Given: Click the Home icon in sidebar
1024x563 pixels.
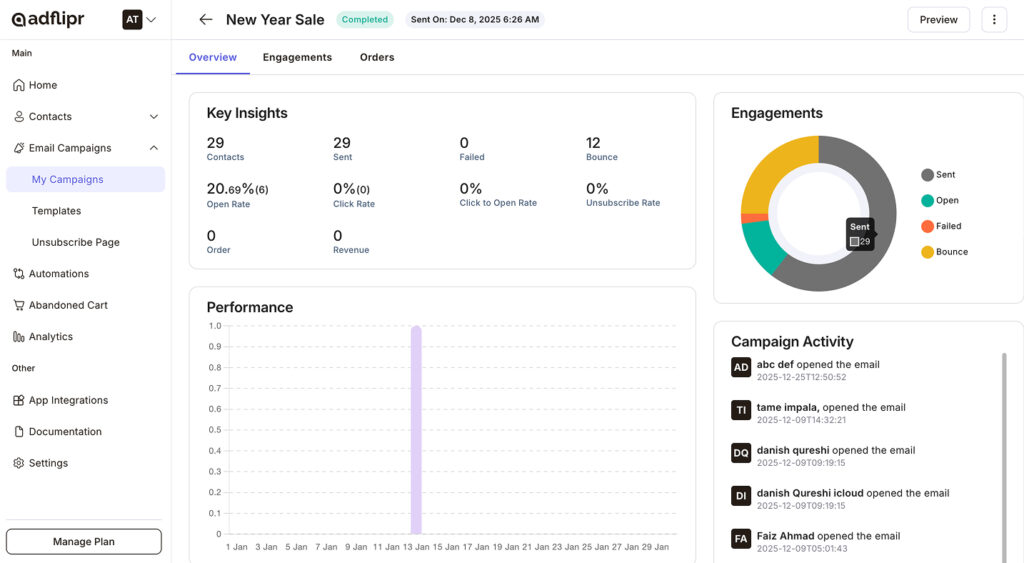Looking at the screenshot, I should pos(19,85).
